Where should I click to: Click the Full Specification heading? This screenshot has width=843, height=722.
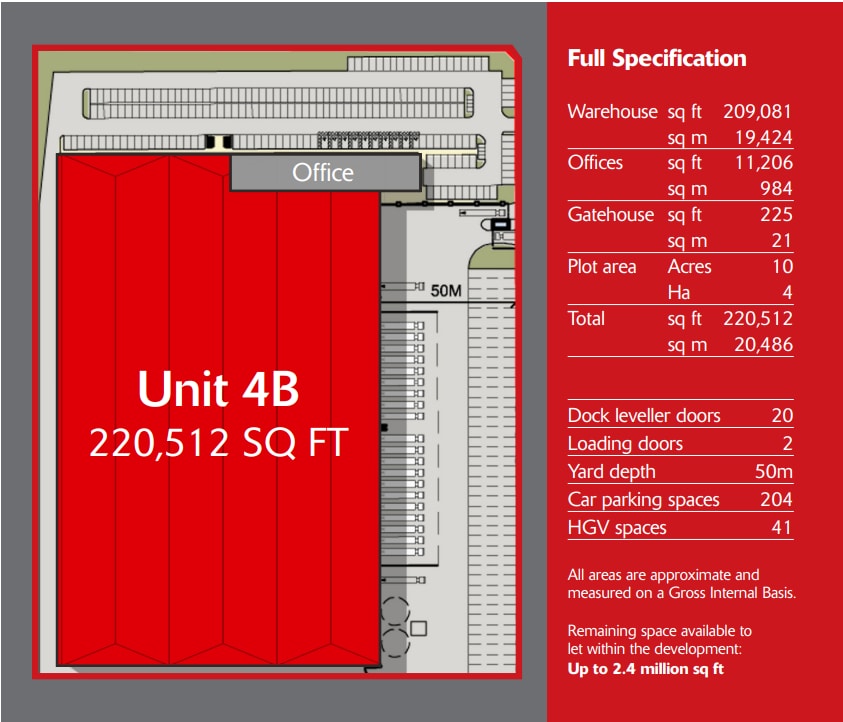tap(656, 58)
